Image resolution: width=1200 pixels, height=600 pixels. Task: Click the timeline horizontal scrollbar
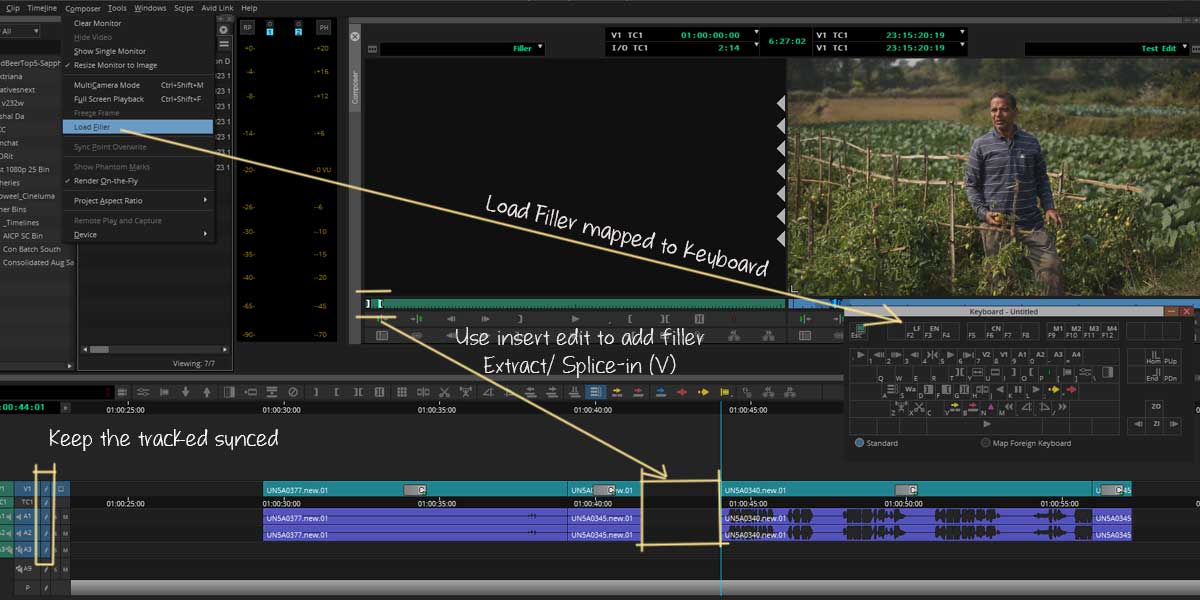click(635, 587)
